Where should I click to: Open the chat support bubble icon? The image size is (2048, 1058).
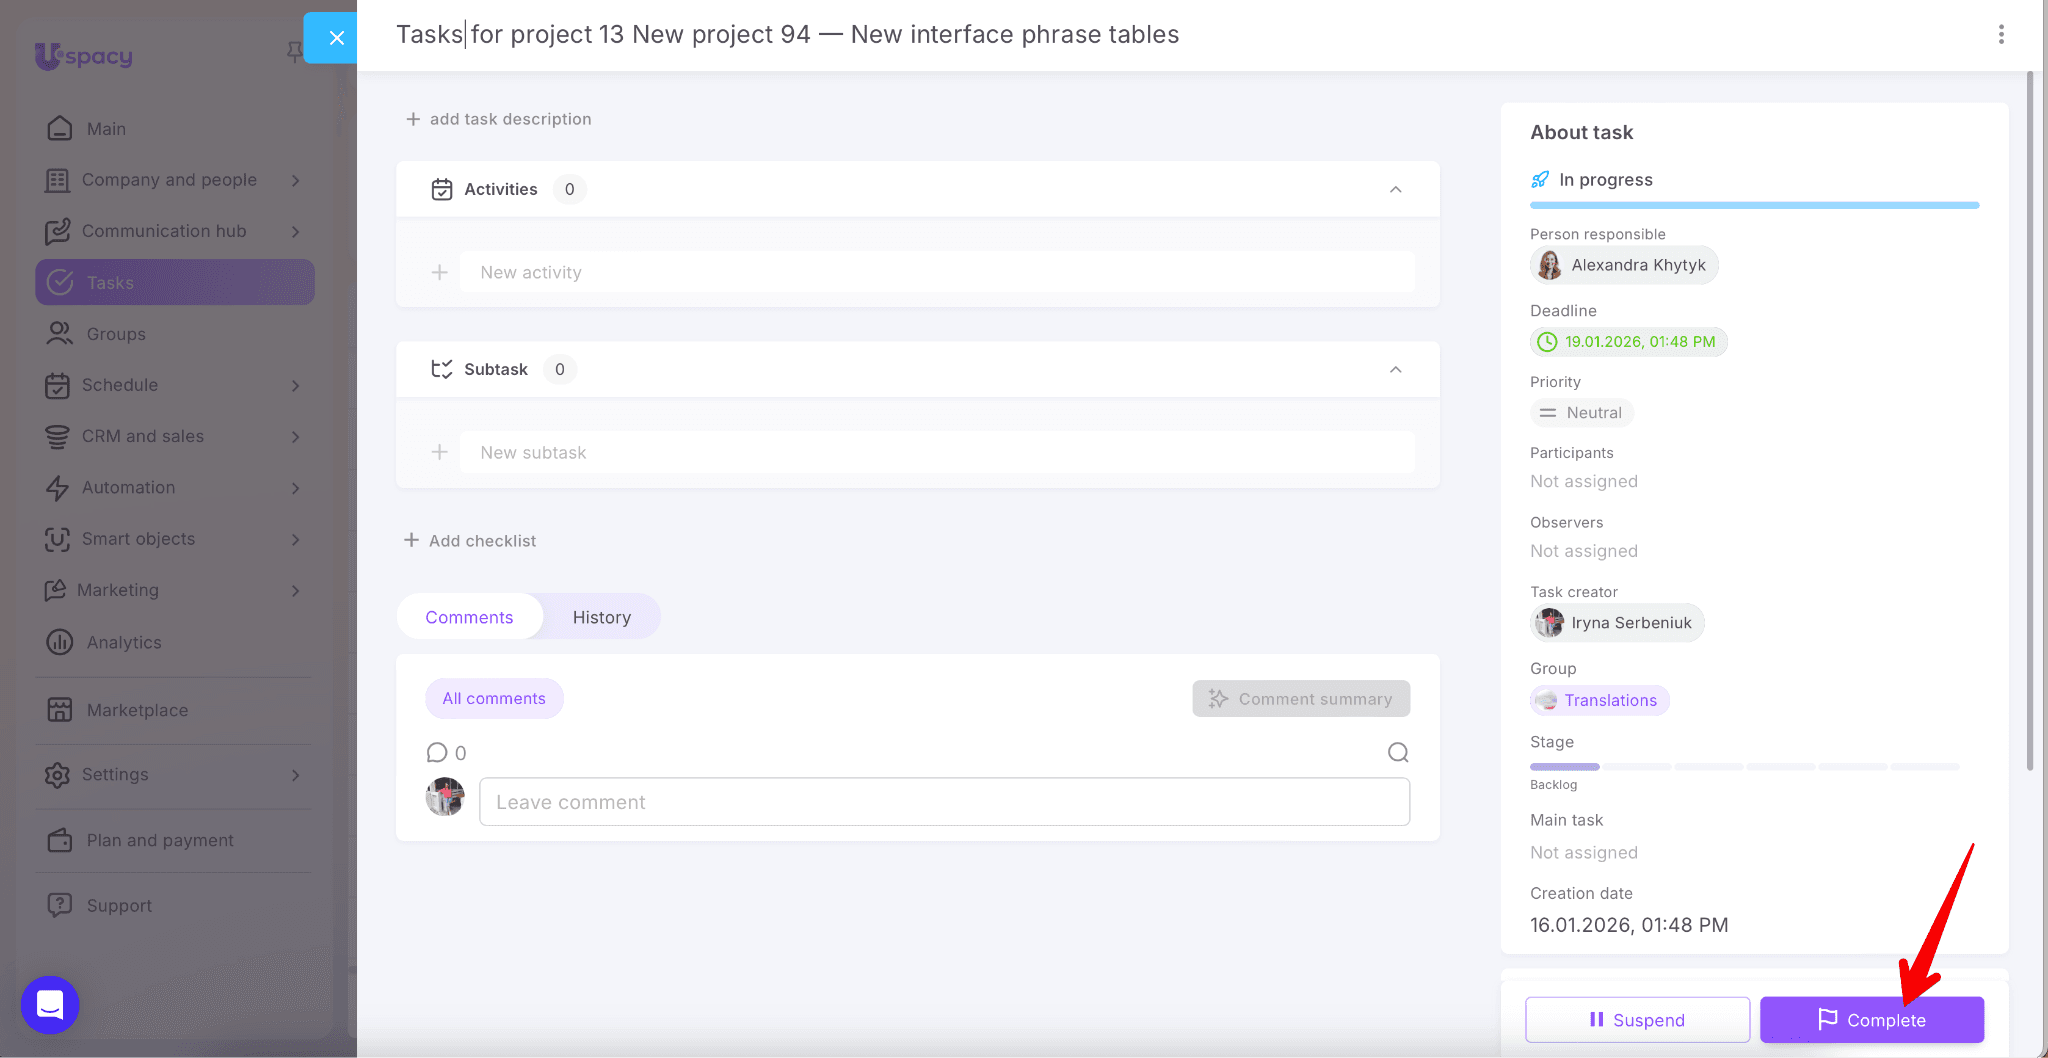tap(50, 1004)
